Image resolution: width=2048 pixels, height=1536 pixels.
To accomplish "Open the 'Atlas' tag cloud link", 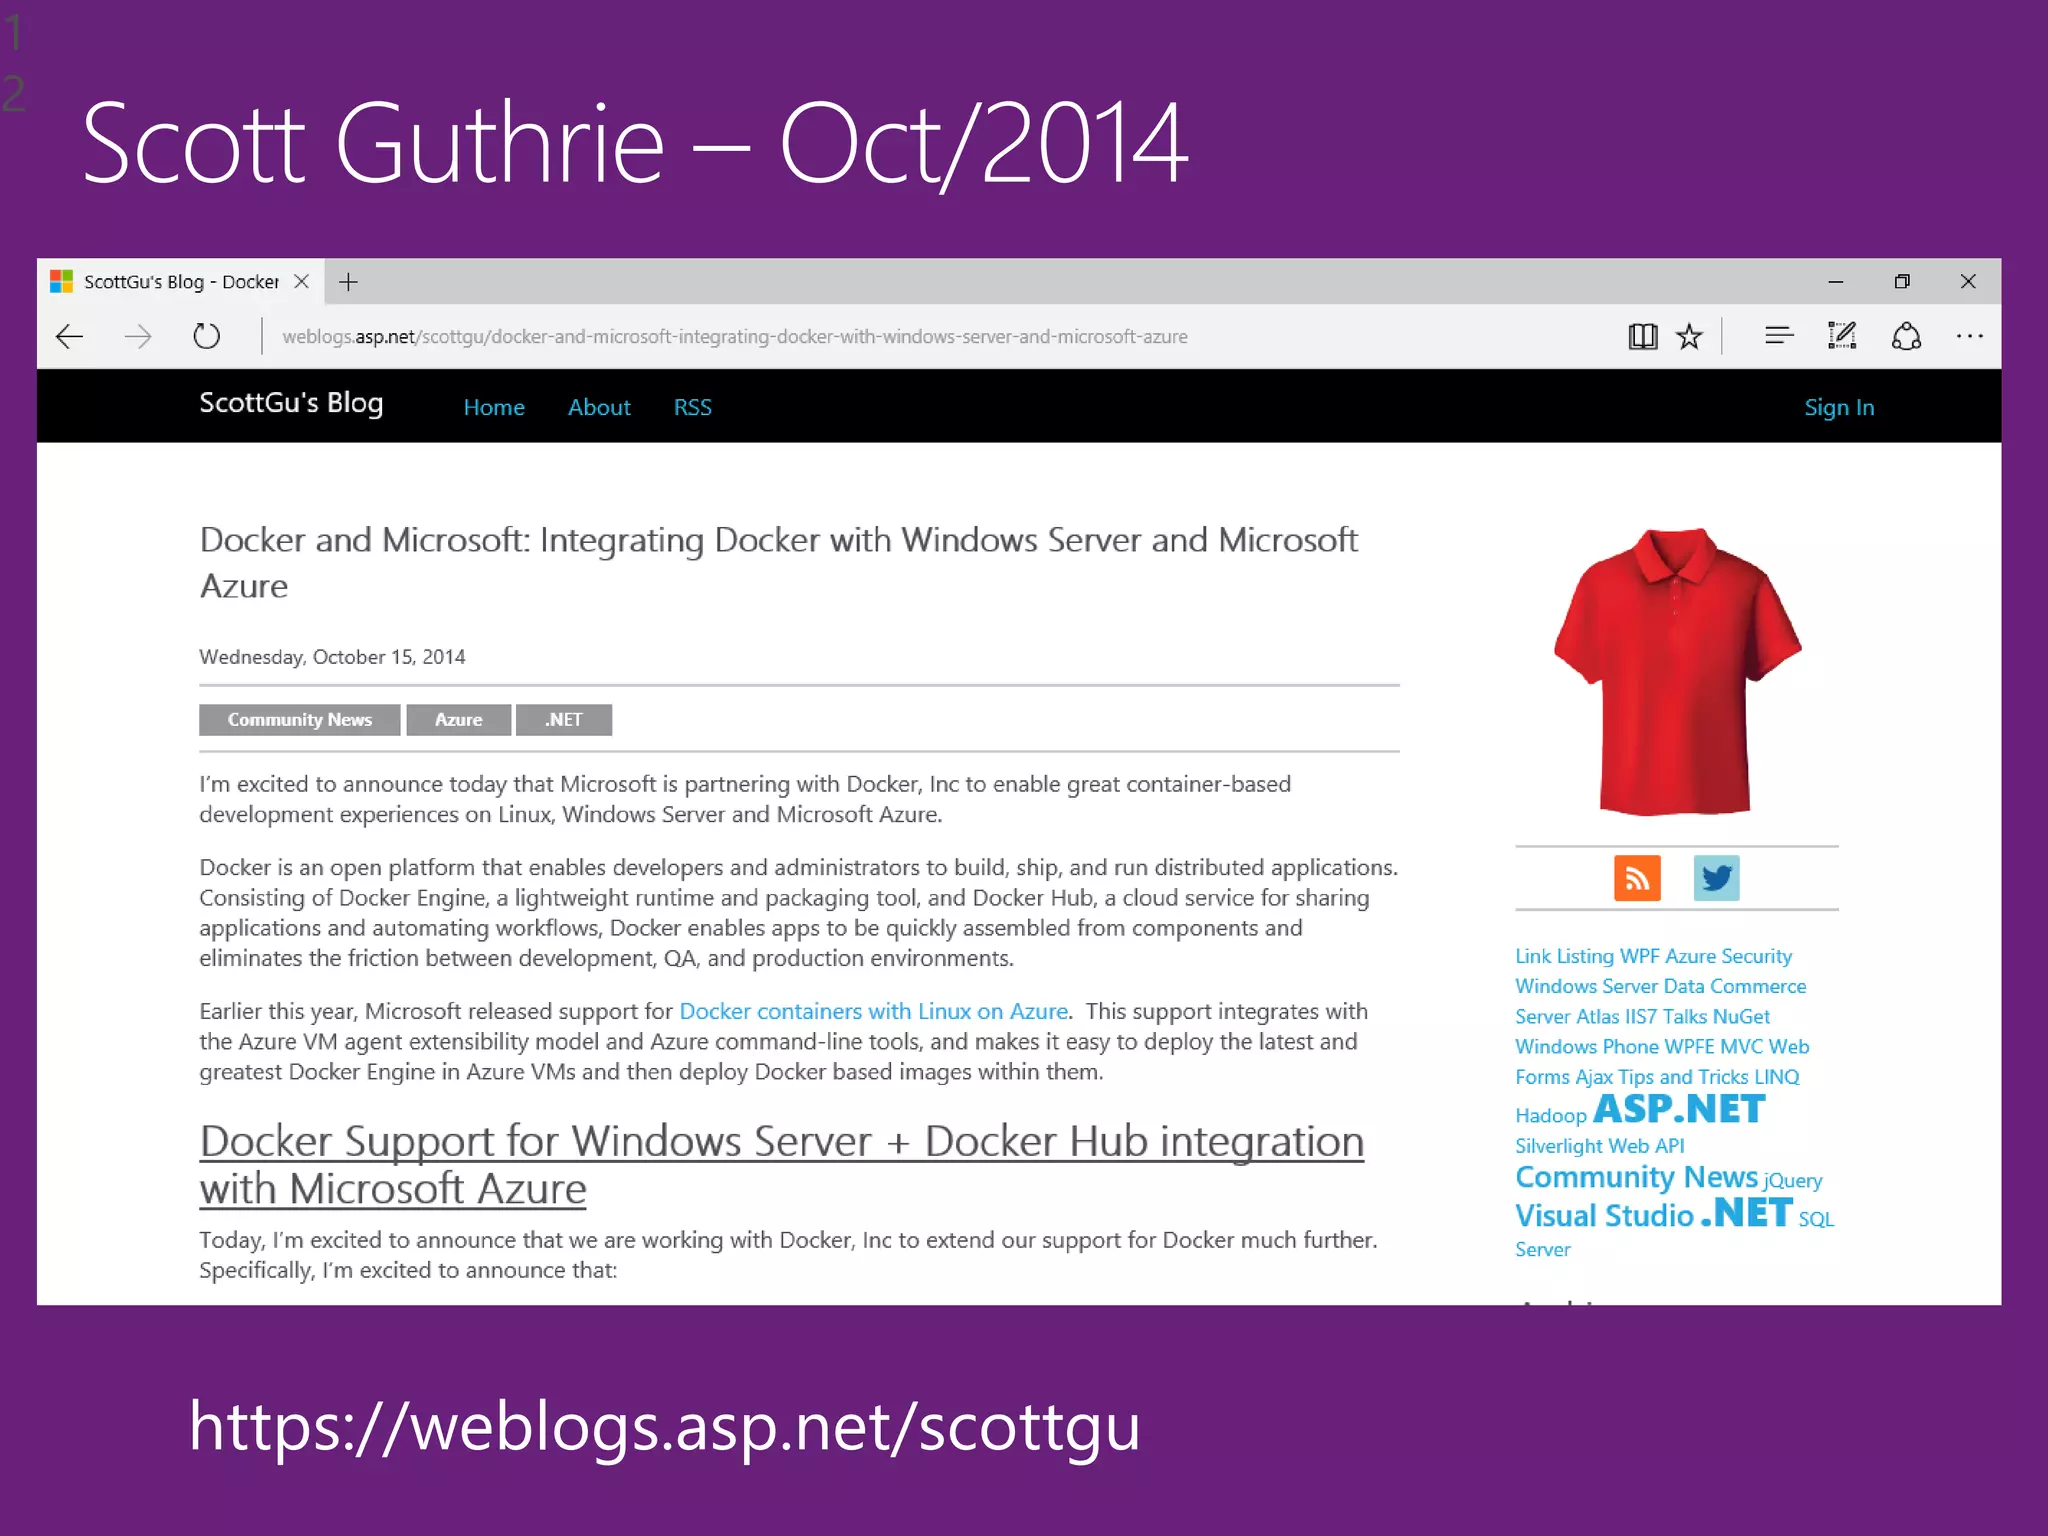I will 1597,1016.
